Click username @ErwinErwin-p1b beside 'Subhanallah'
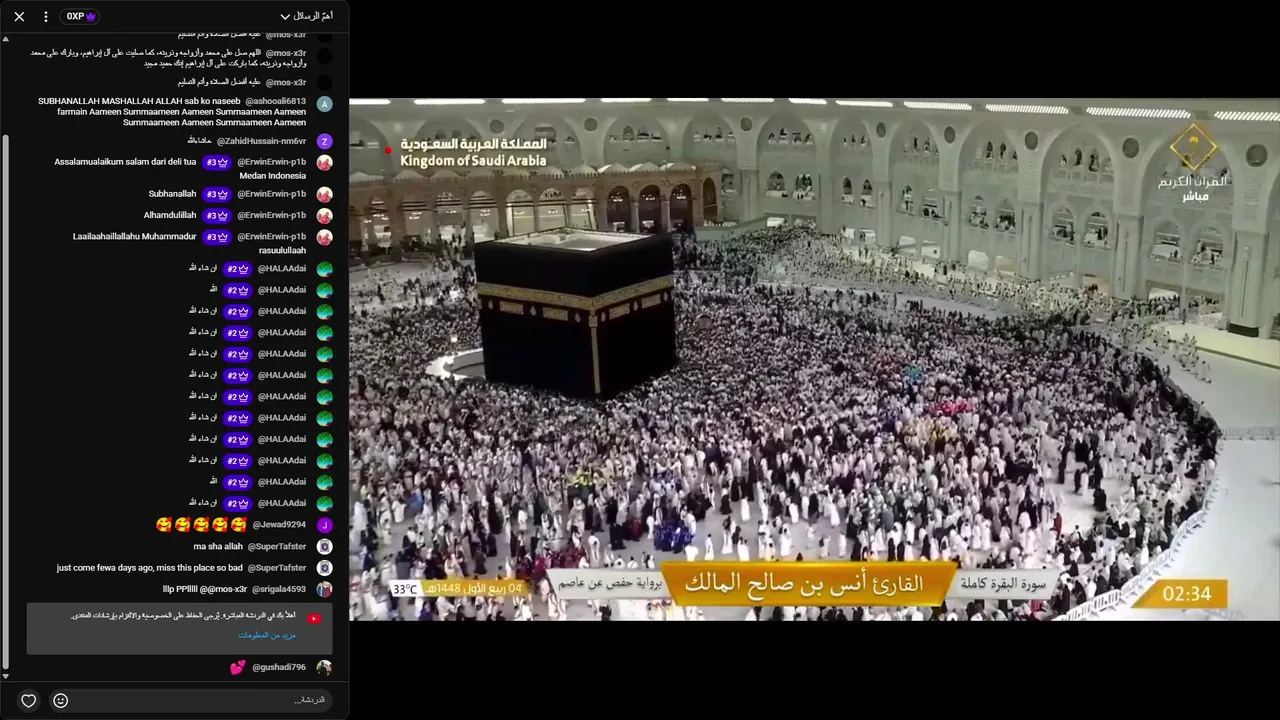Viewport: 1280px width, 720px height. (271, 194)
